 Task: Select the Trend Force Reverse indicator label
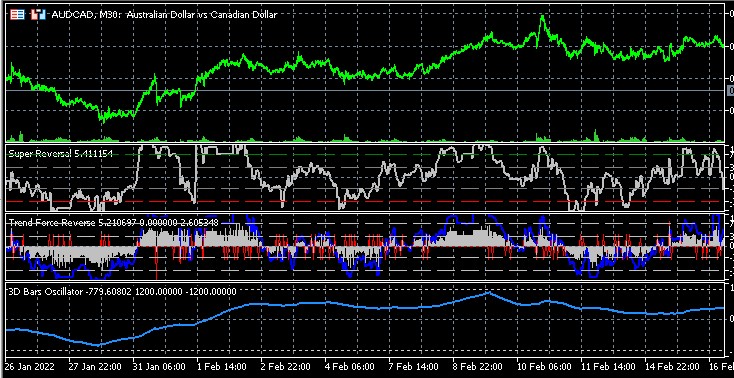point(114,222)
